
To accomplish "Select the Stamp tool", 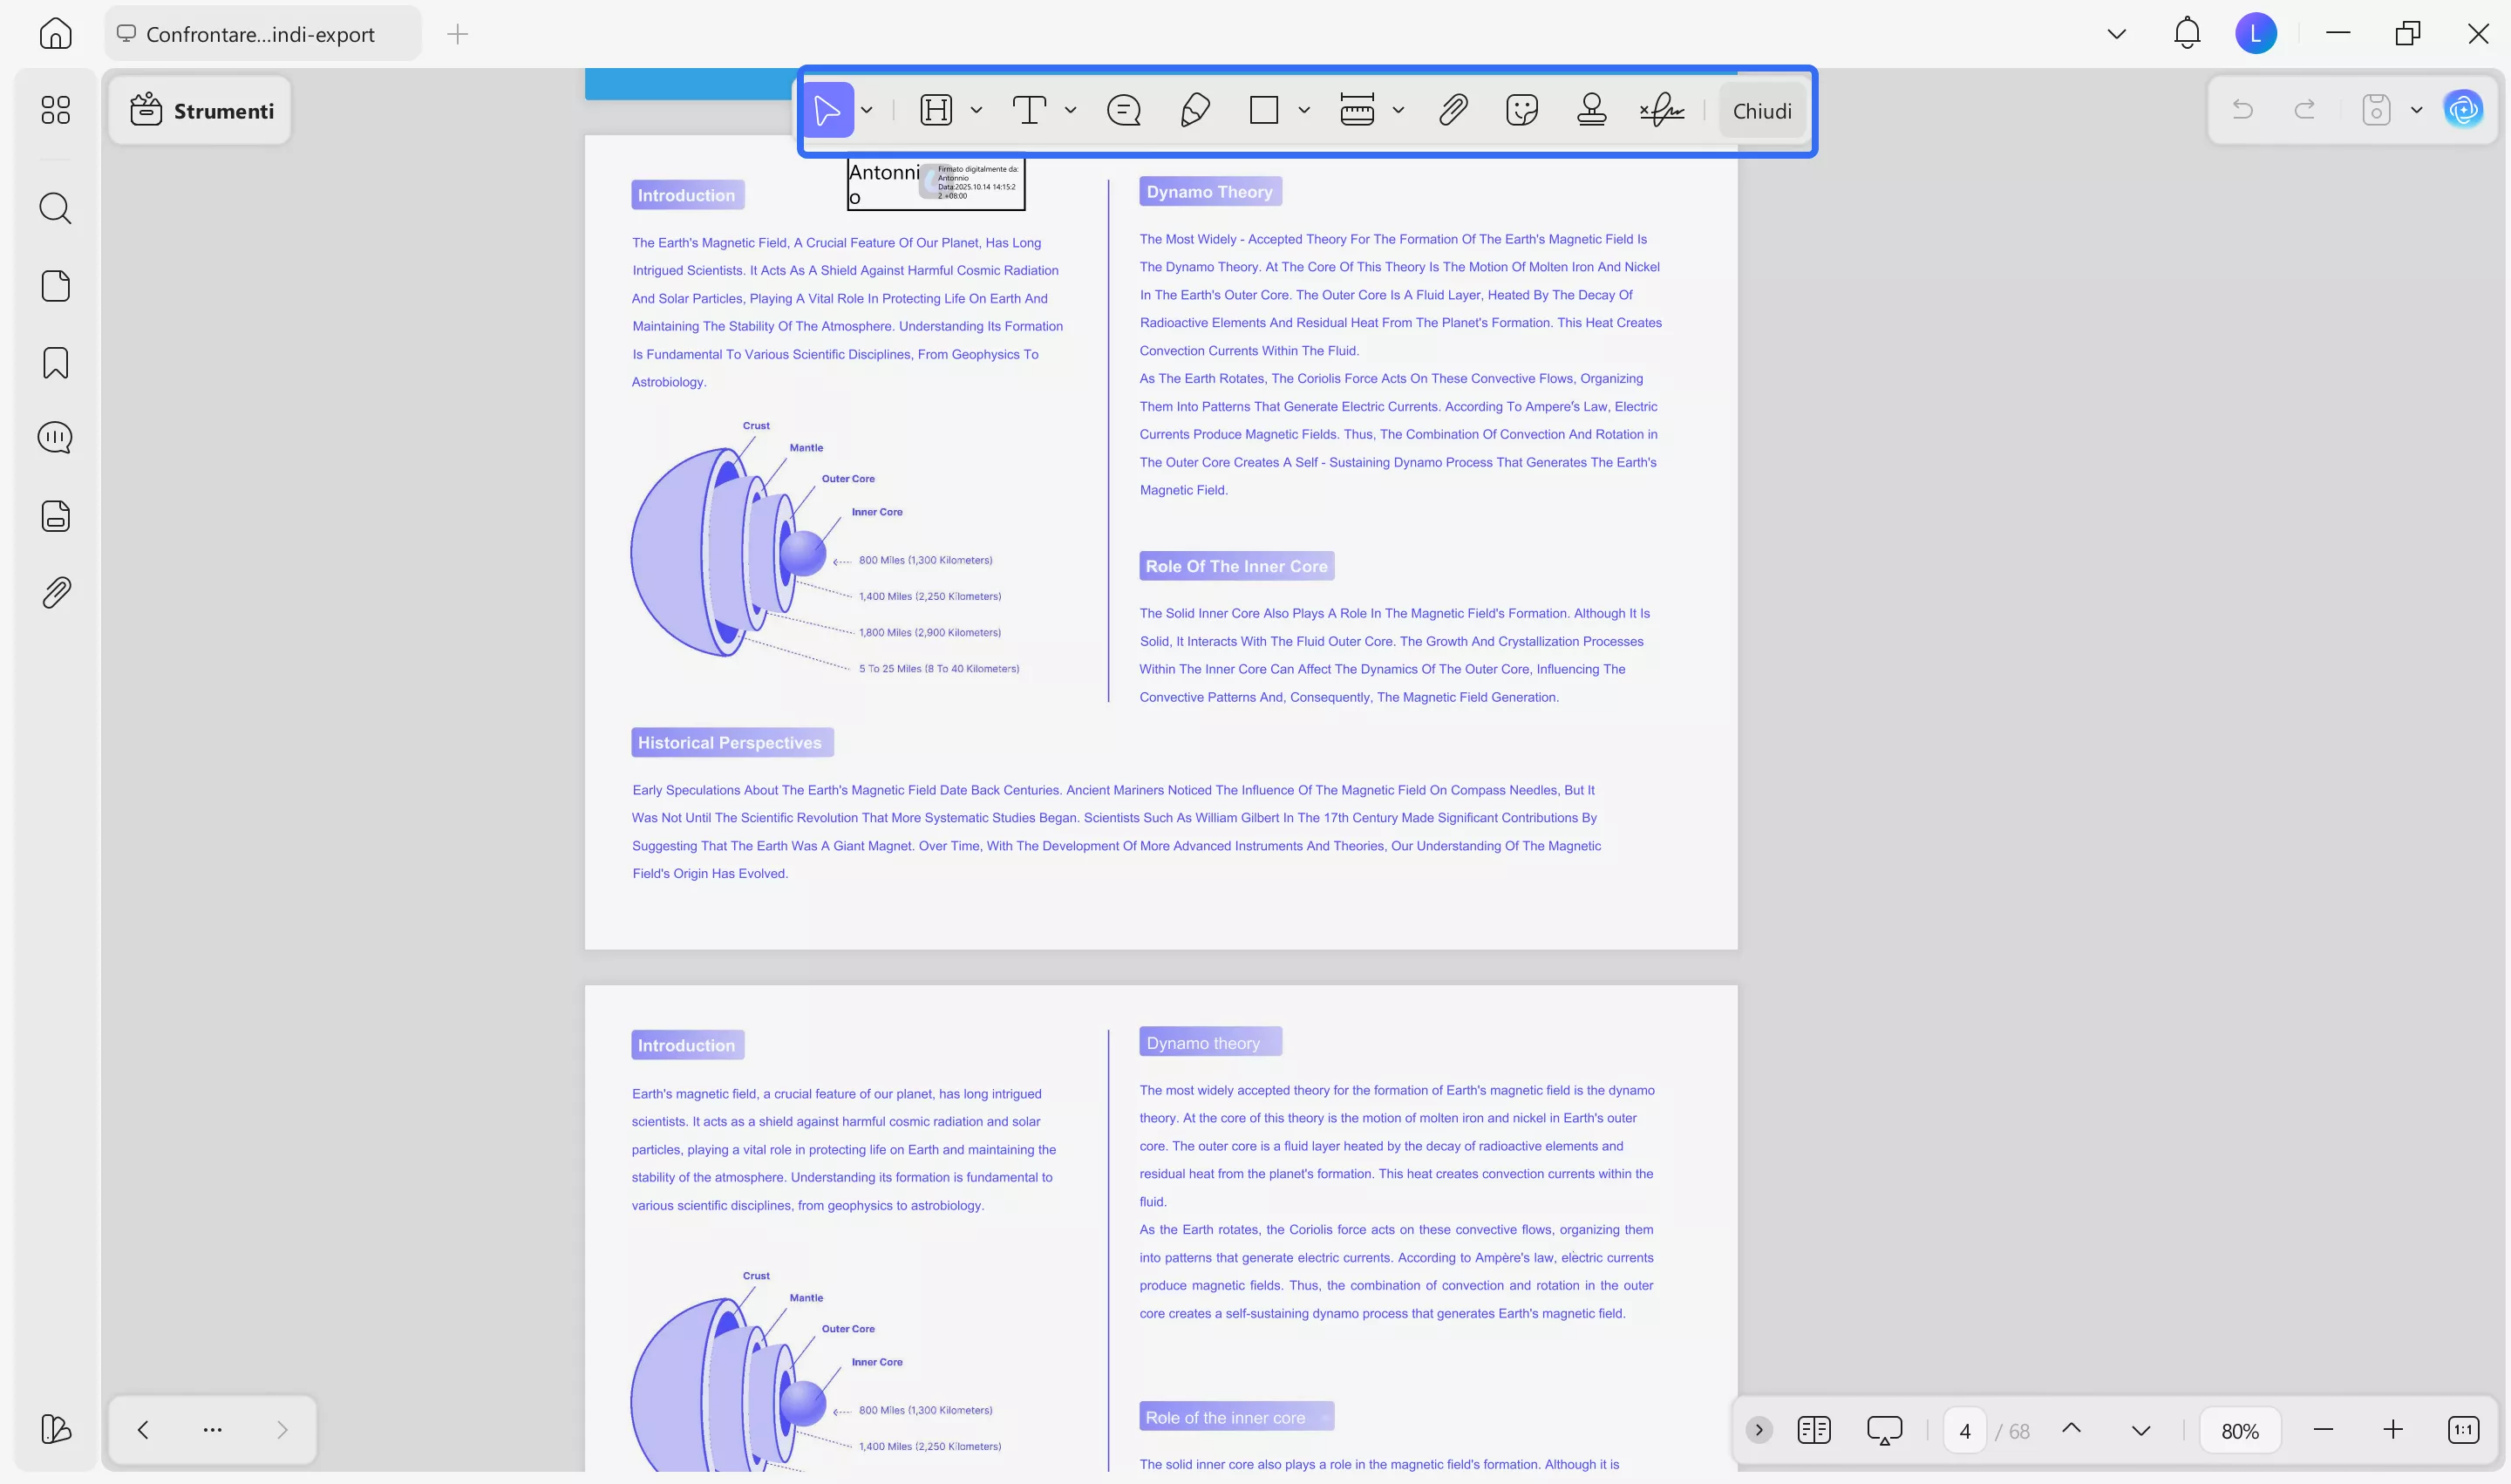I will (1590, 110).
